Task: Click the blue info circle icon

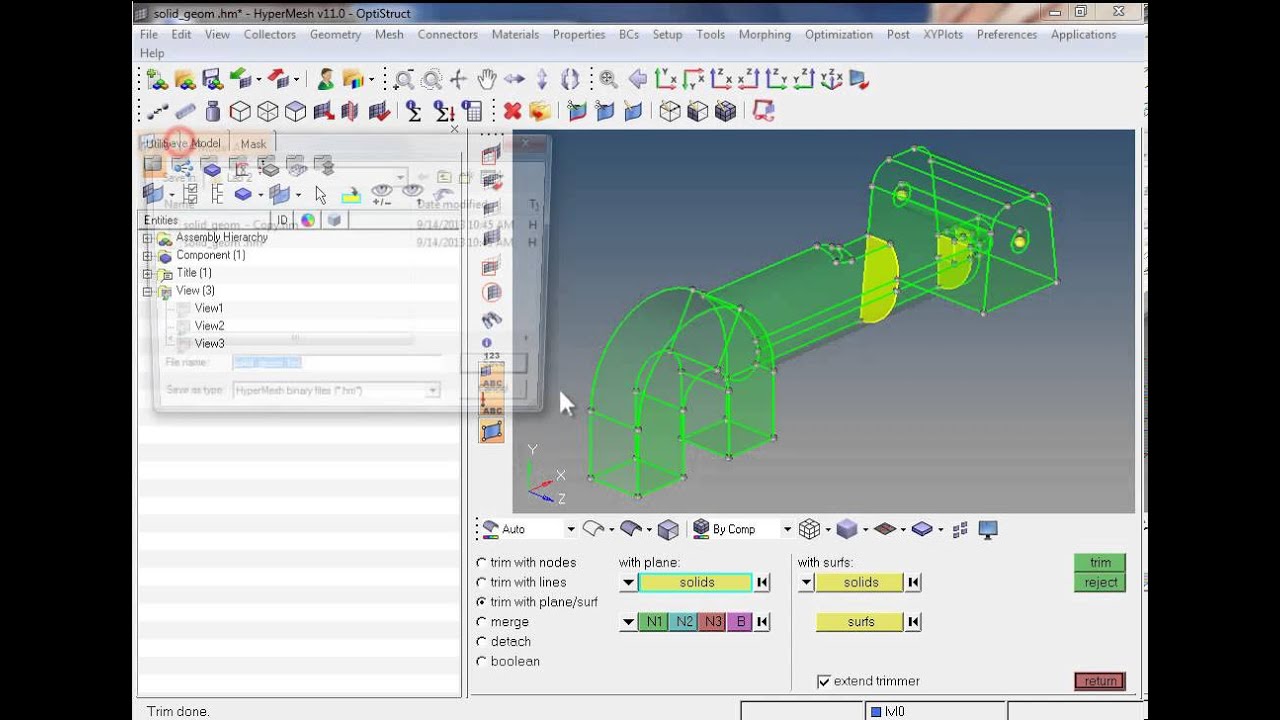Action: click(x=487, y=343)
